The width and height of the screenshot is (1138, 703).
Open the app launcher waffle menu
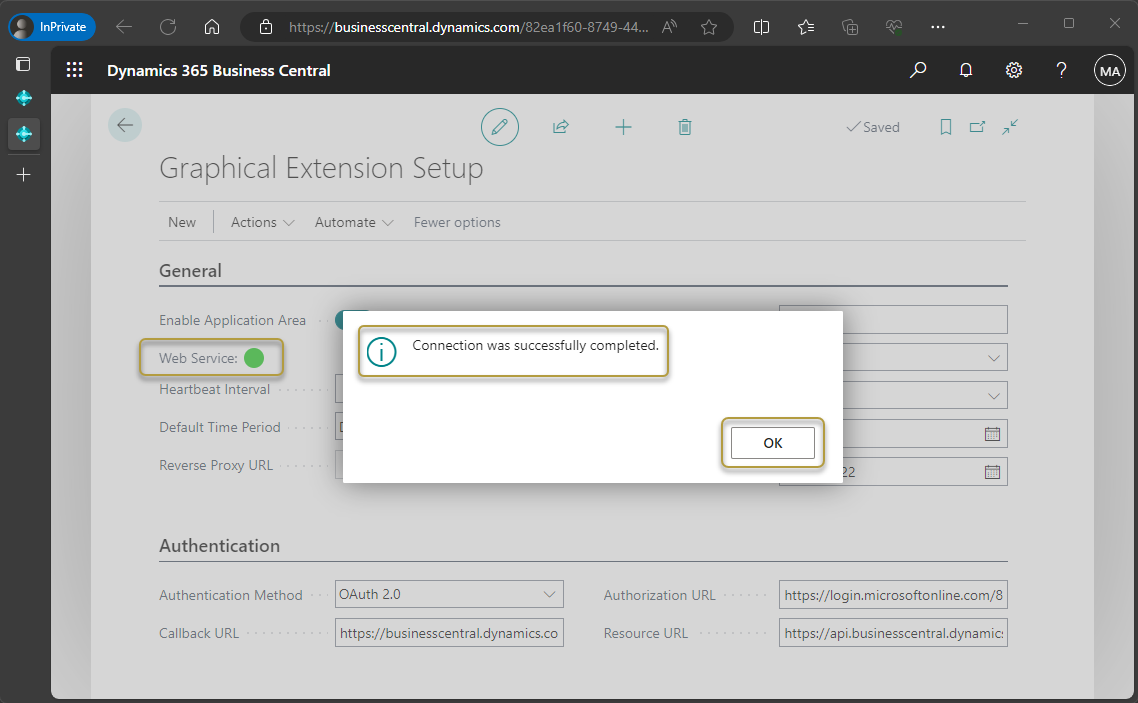[75, 70]
